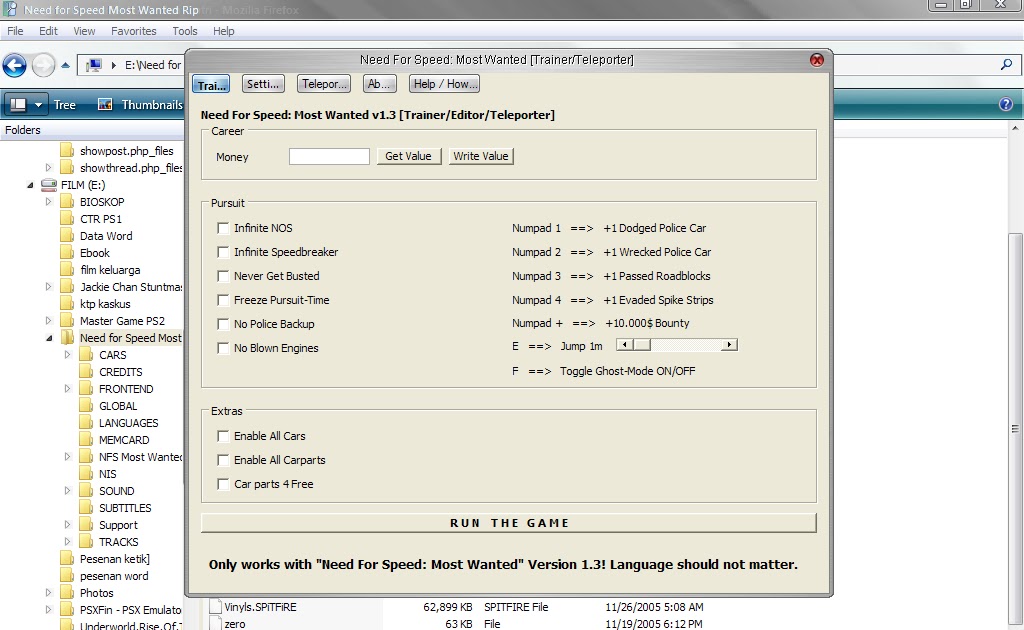Viewport: 1024px width, 630px height.
Task: Collapse Need for Speed Most Wanted folder
Action: (x=49, y=338)
